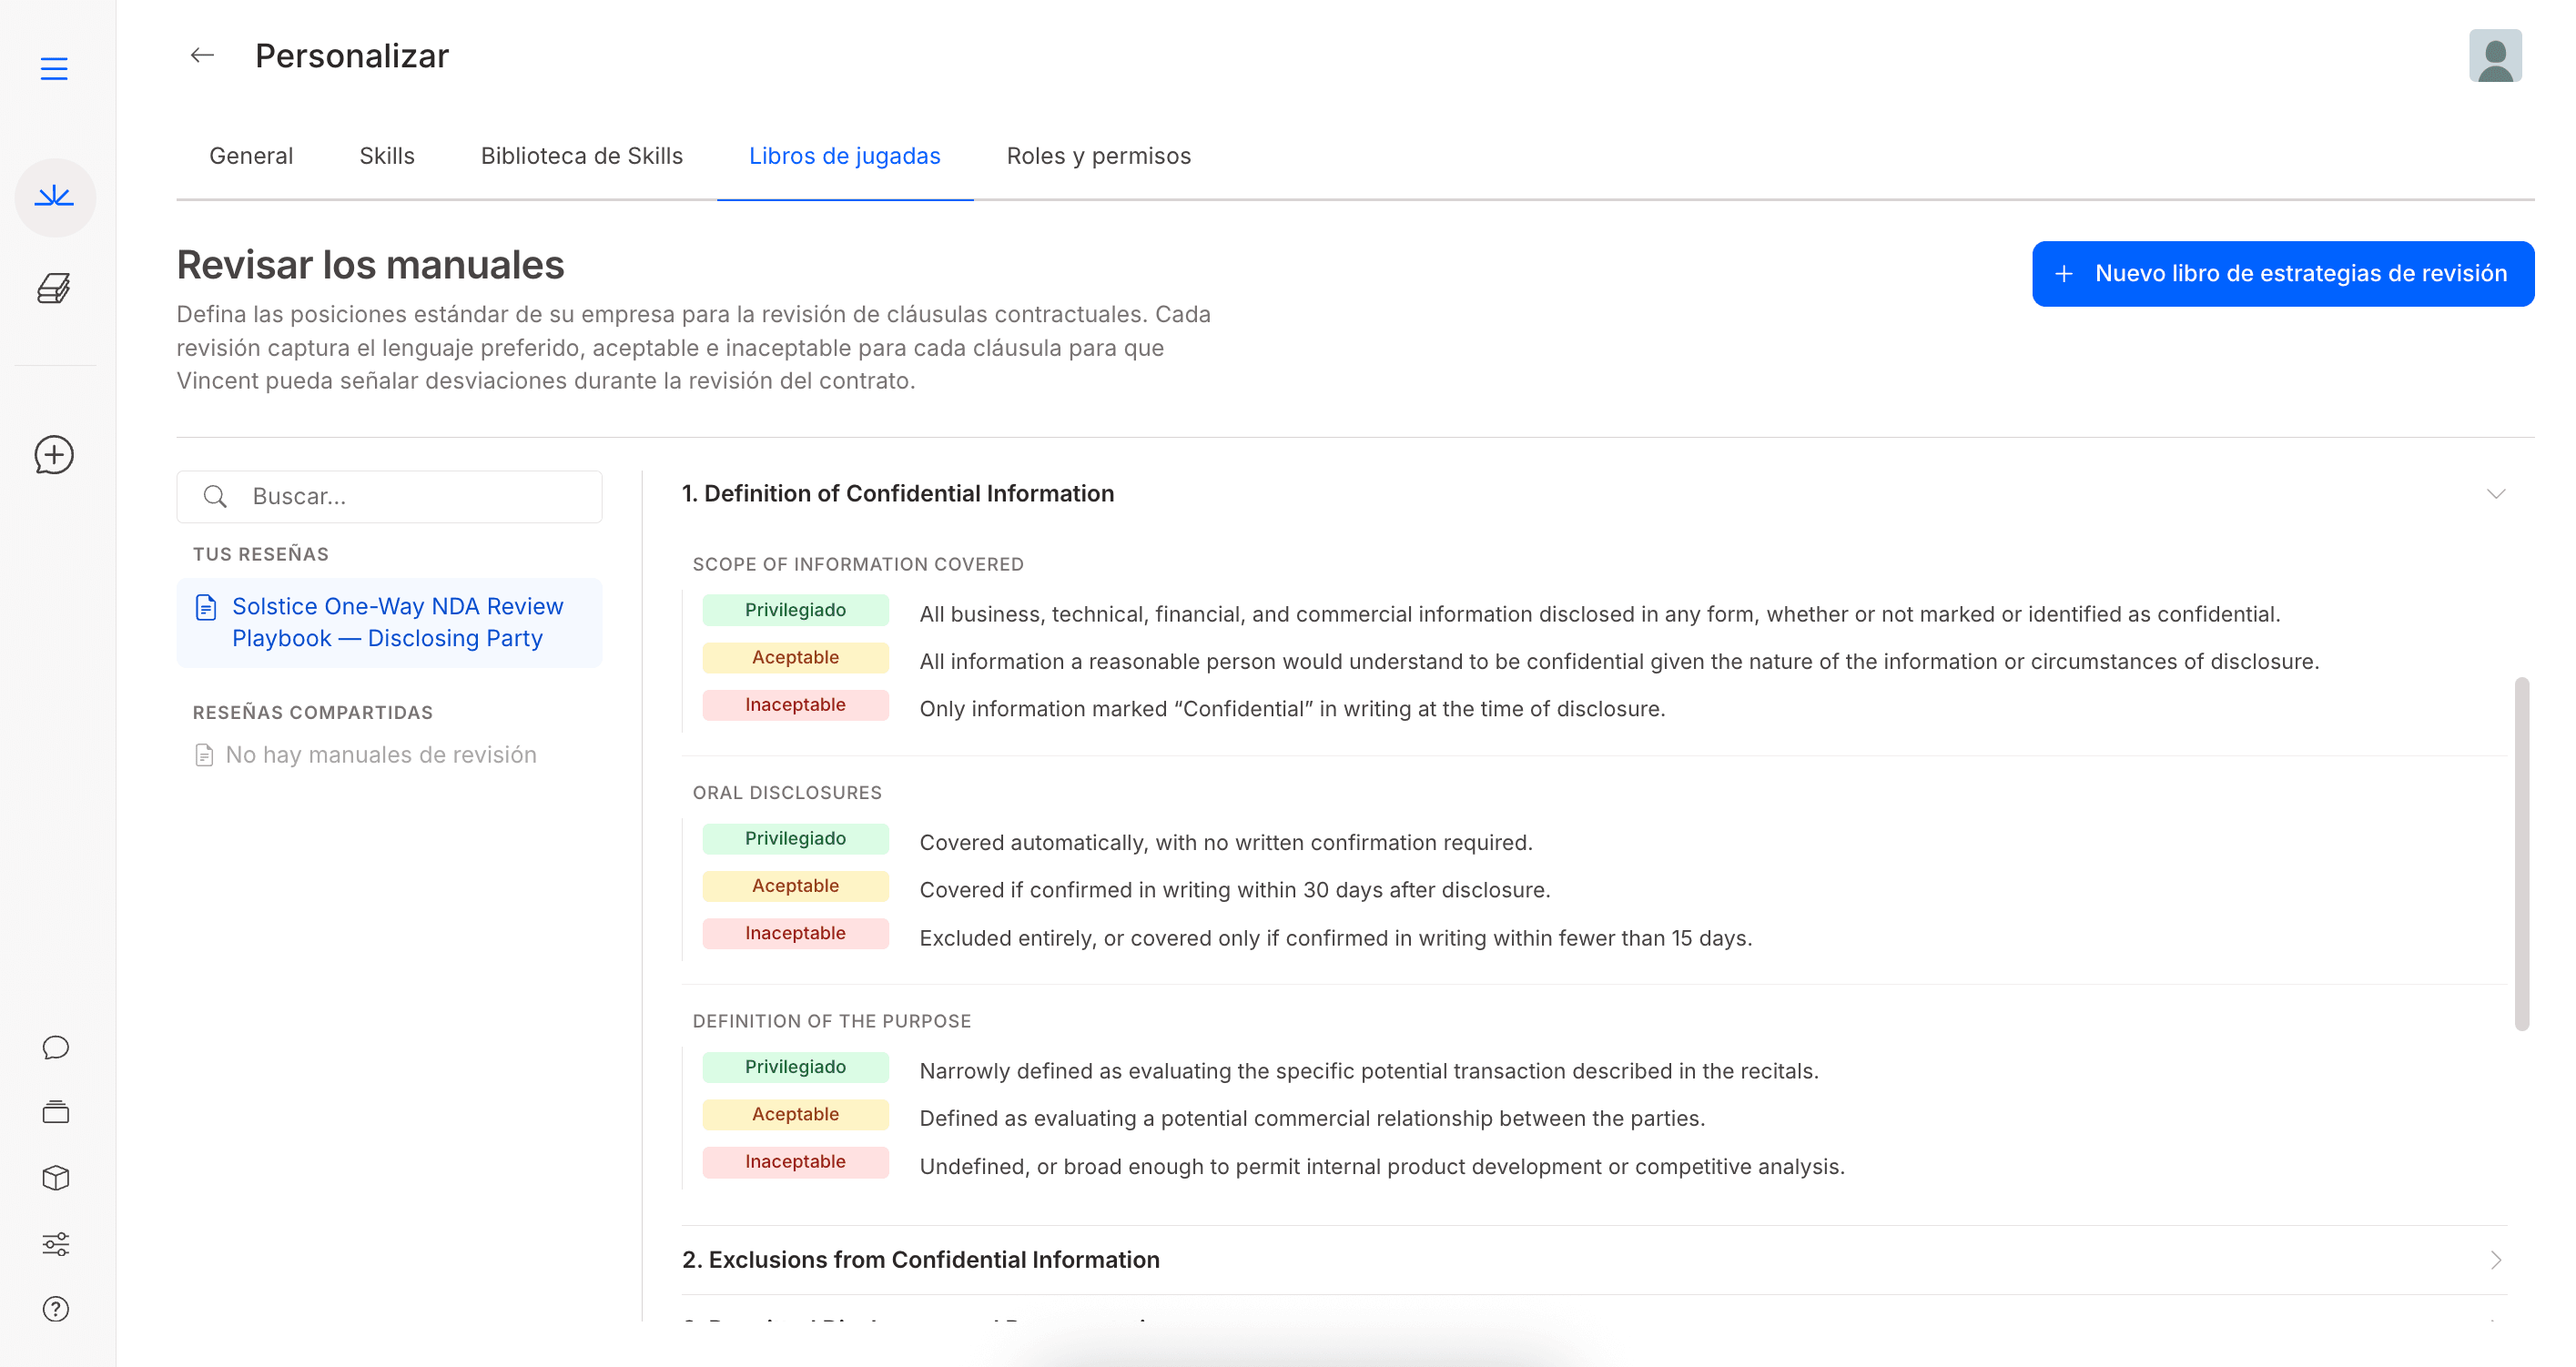Click the Privilegiado badge under Definition of the Purpose
The height and width of the screenshot is (1367, 2576).
795,1067
